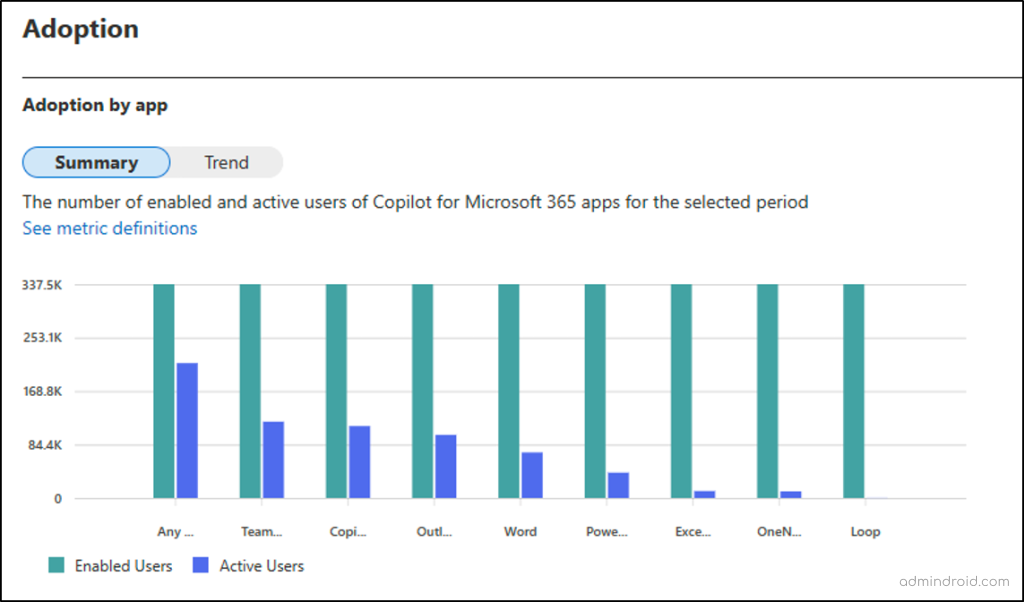Click the Enabled Users bar for Teams

pyautogui.click(x=250, y=390)
